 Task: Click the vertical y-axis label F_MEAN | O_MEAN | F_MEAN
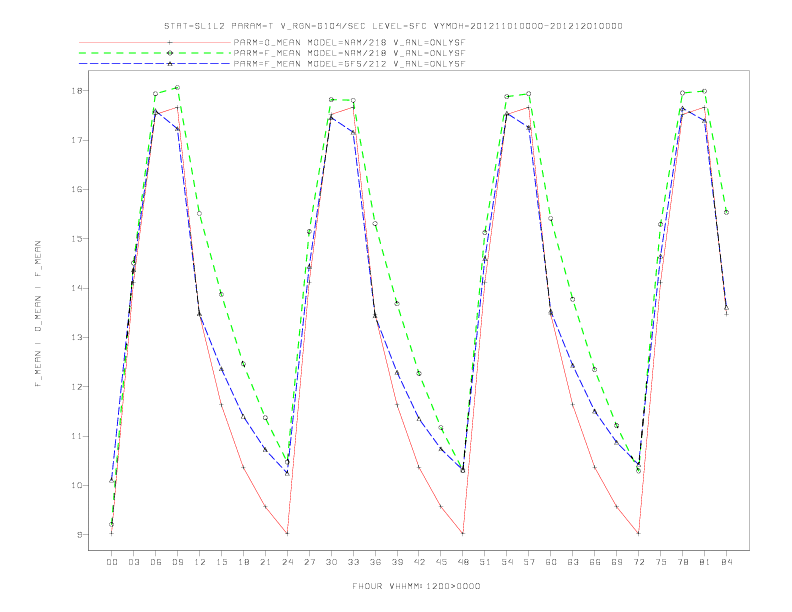click(x=38, y=314)
